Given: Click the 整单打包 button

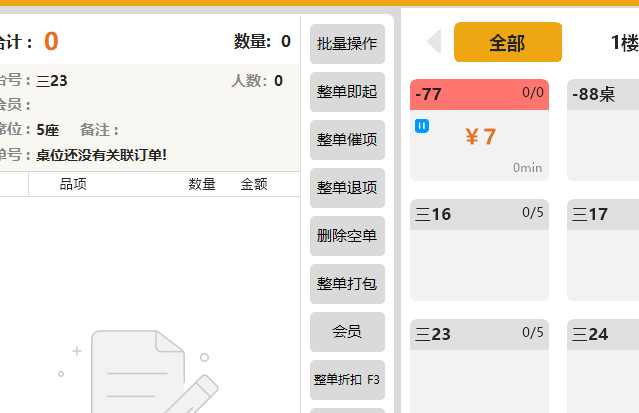Looking at the screenshot, I should [x=347, y=284].
